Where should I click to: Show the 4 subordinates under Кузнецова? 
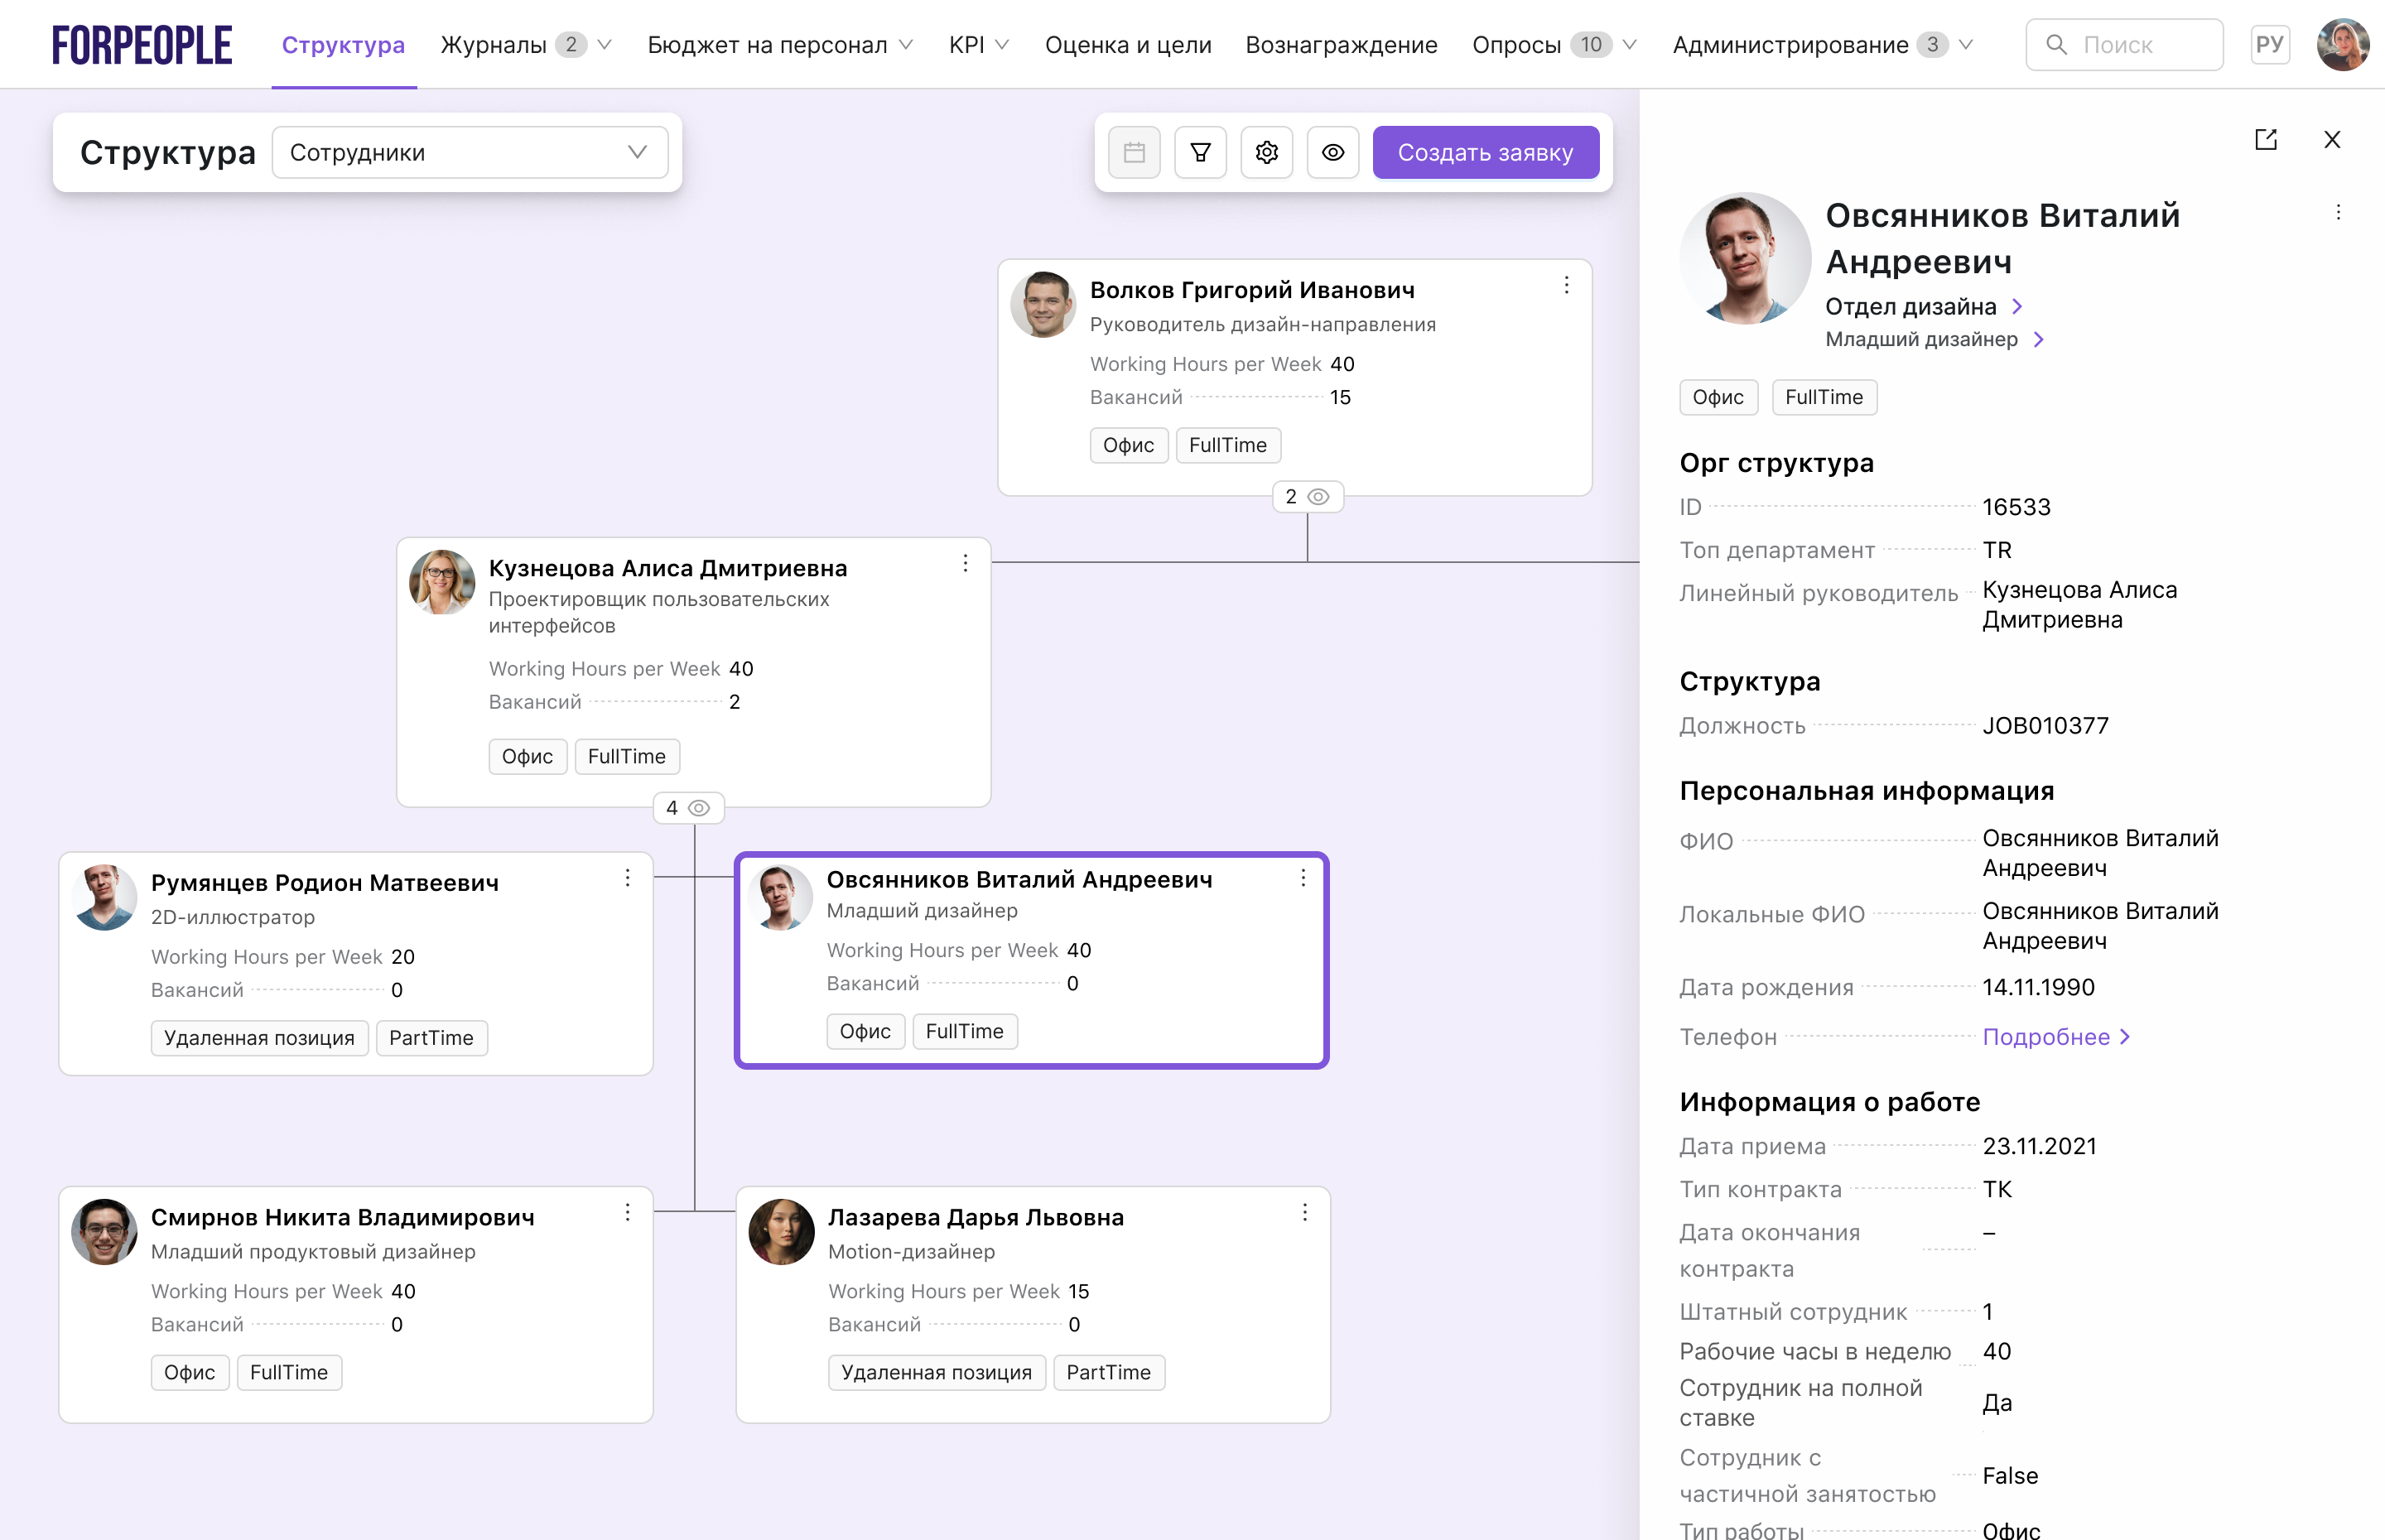[x=687, y=808]
